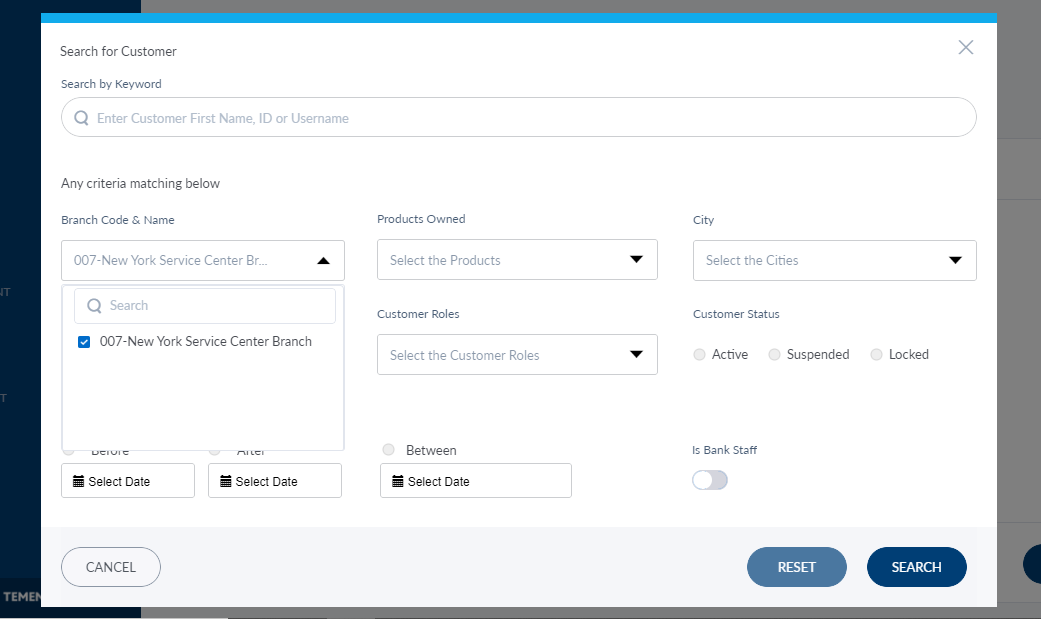Click the calendar icon in Between date field
Screen dimensions: 1041x619
pos(397,481)
